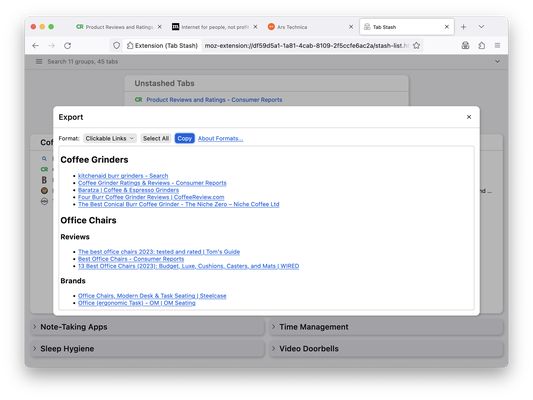Open the shield tracking protection icon

point(117,46)
